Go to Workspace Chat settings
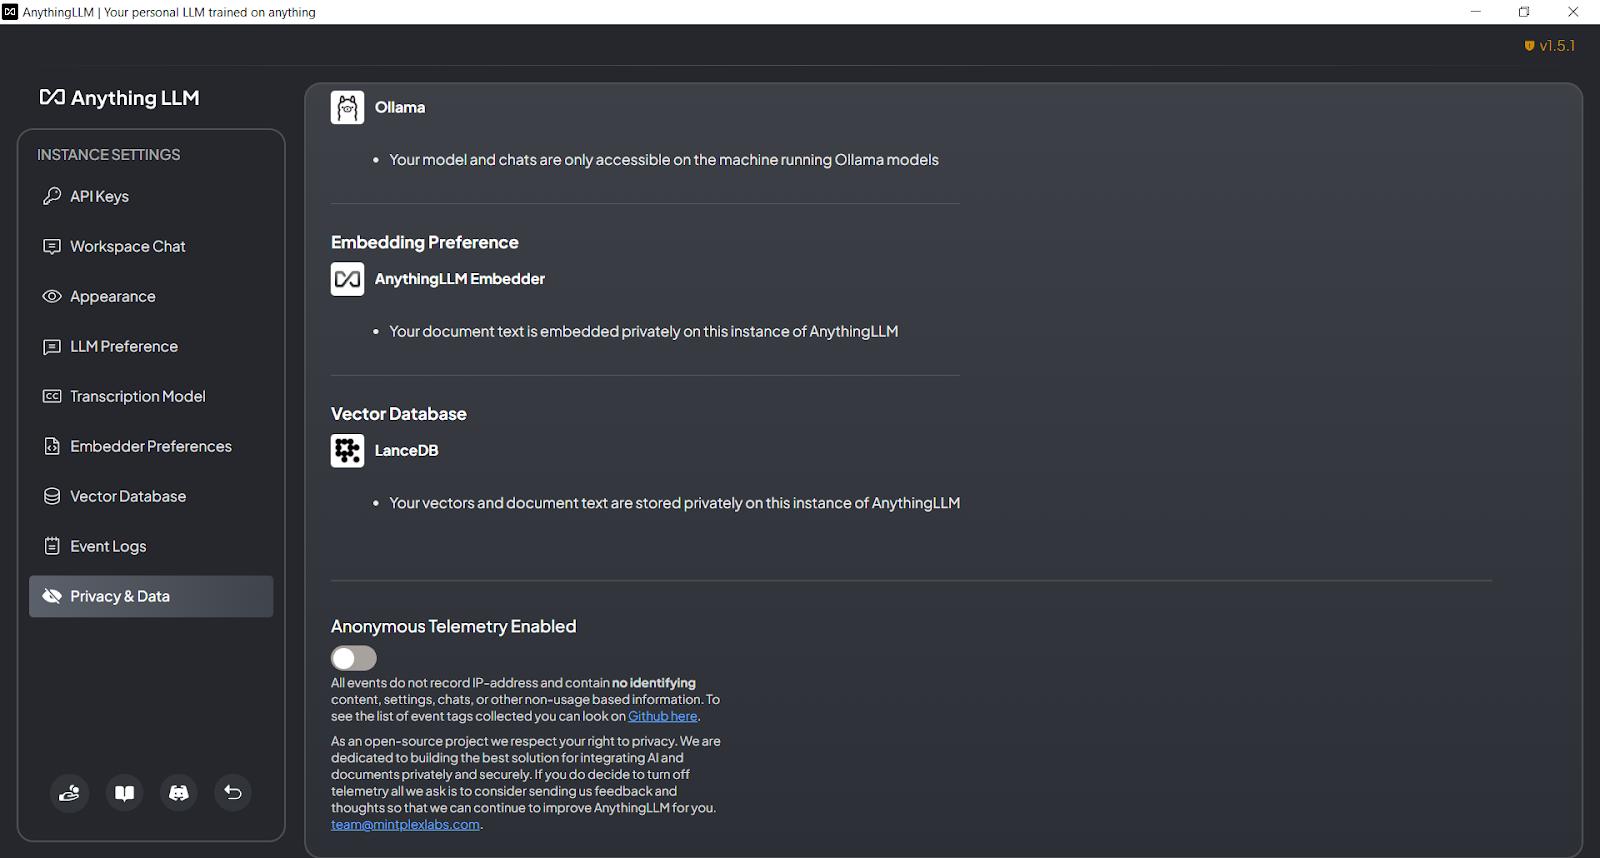The image size is (1600, 858). tap(127, 247)
